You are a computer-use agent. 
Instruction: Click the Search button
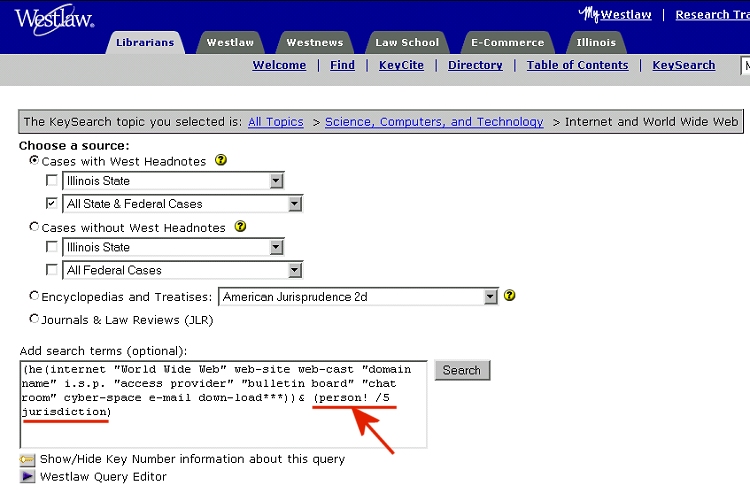click(462, 370)
